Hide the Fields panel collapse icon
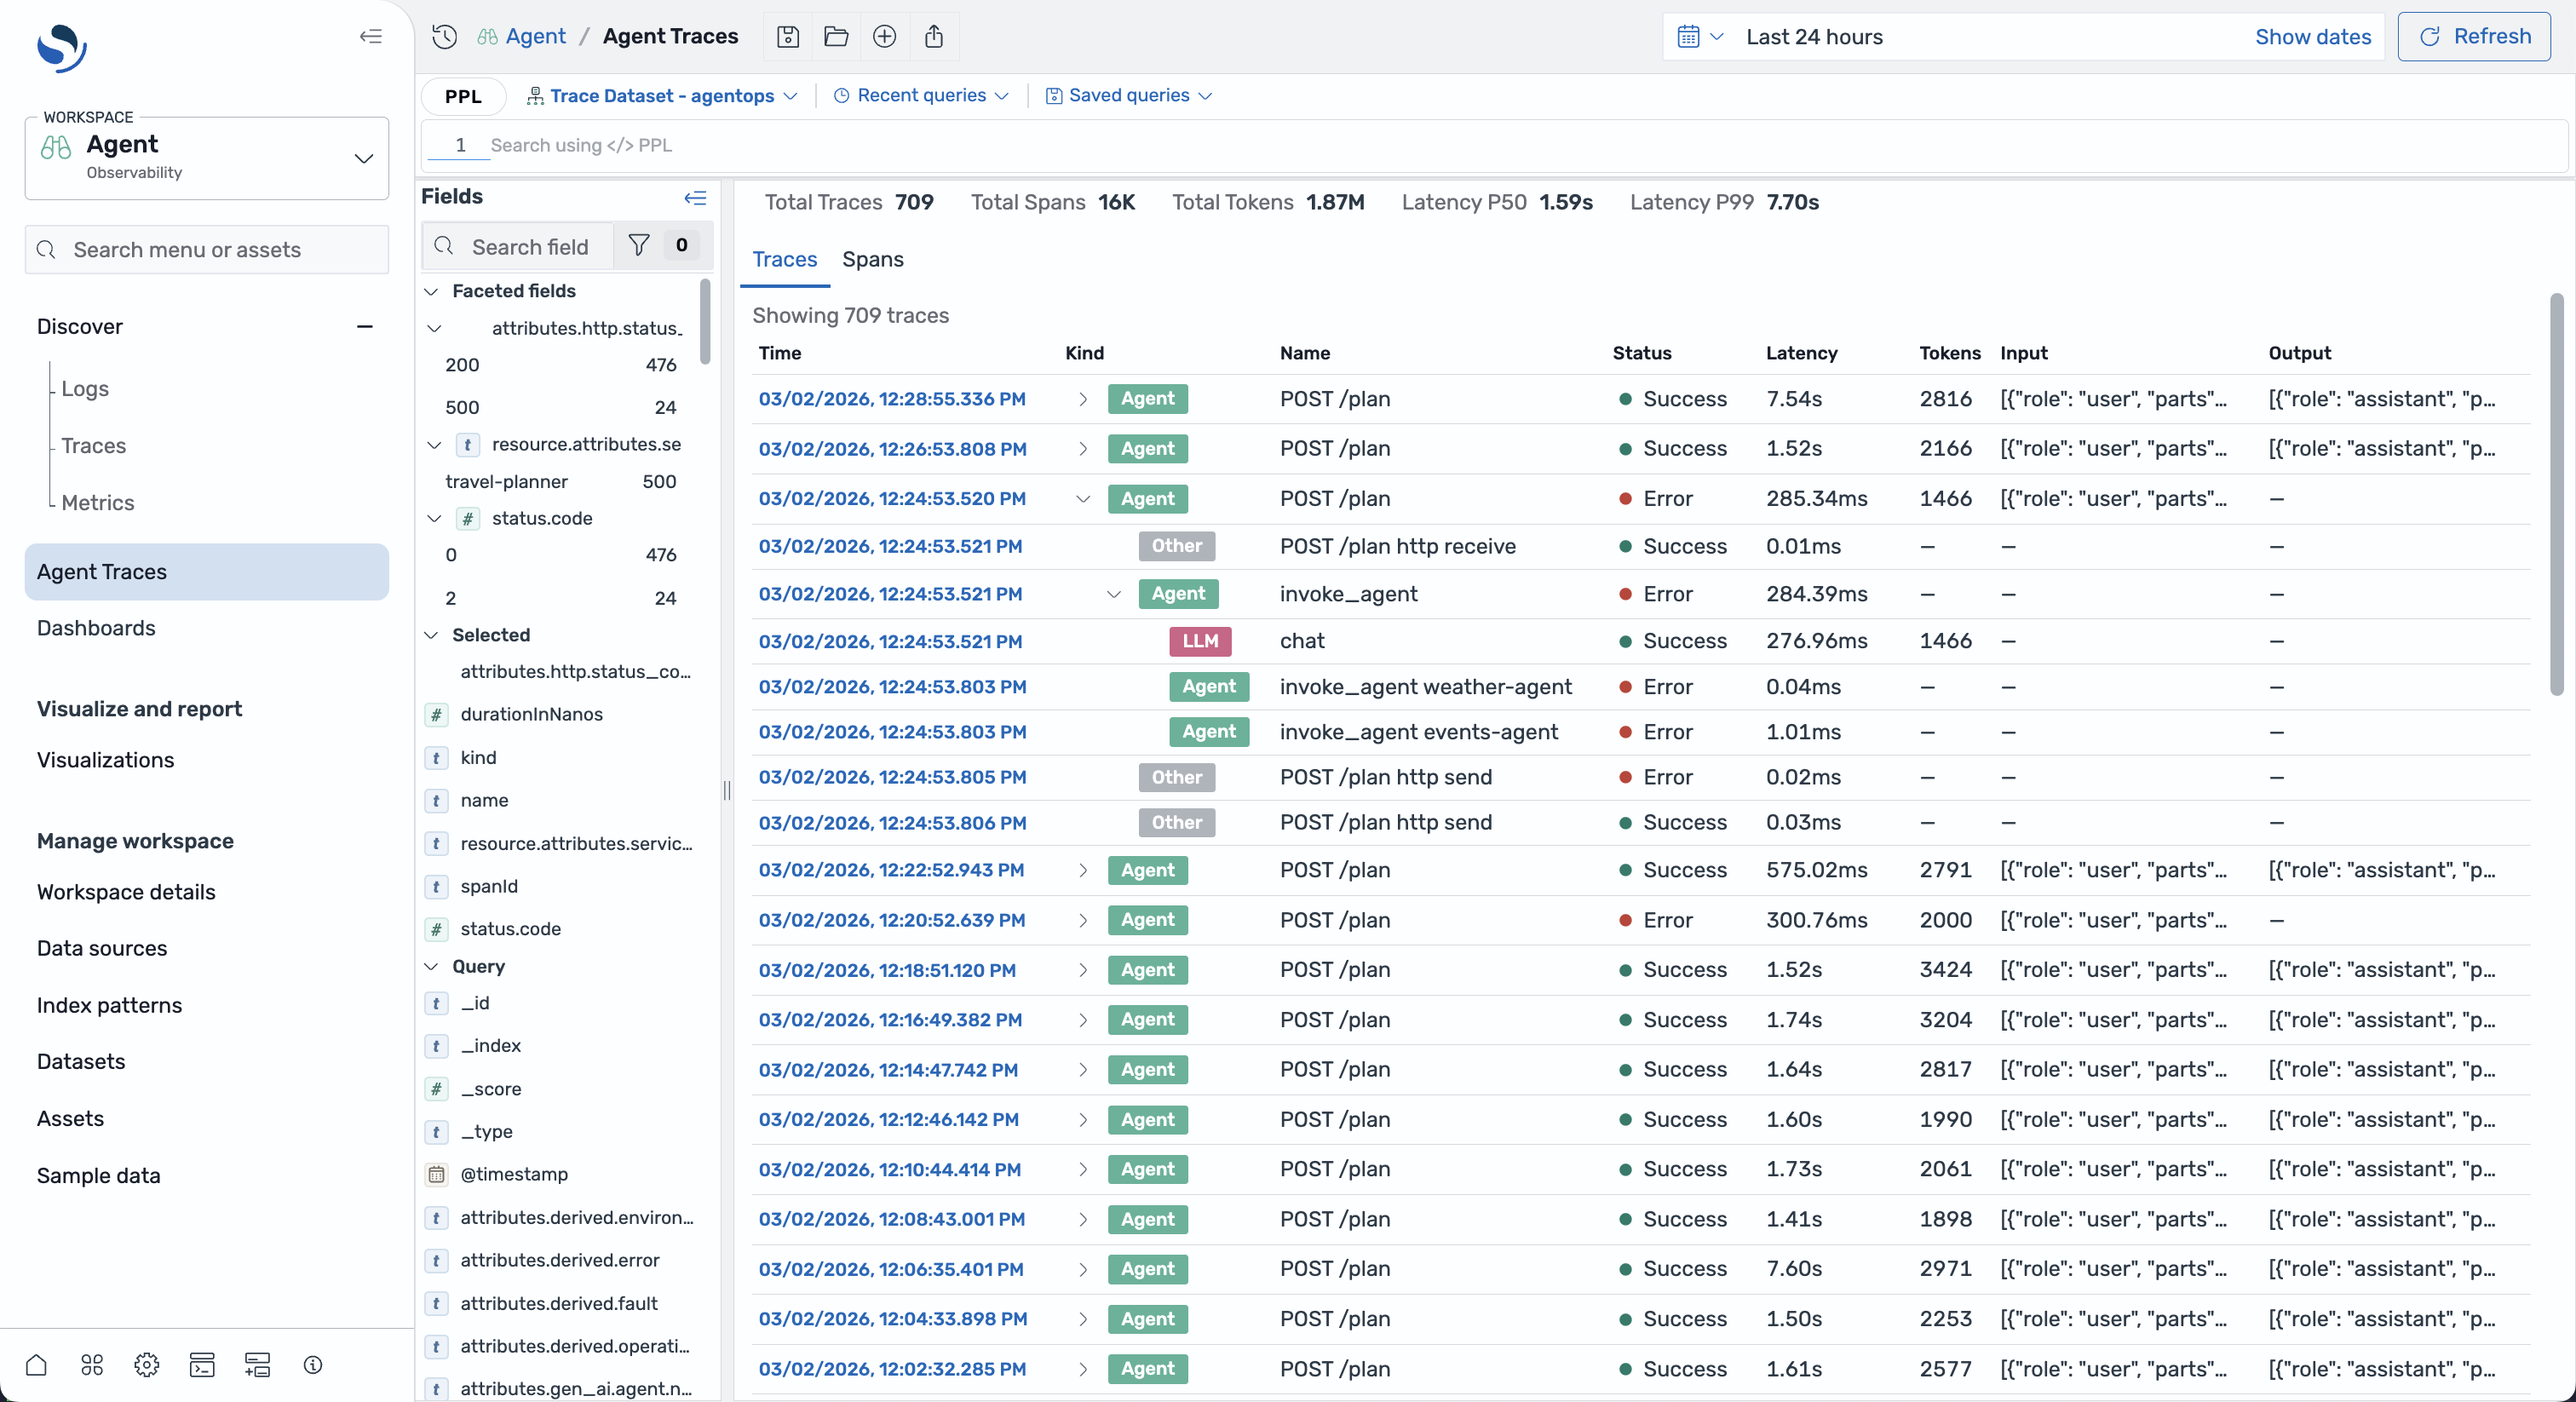2576x1402 pixels. [695, 198]
